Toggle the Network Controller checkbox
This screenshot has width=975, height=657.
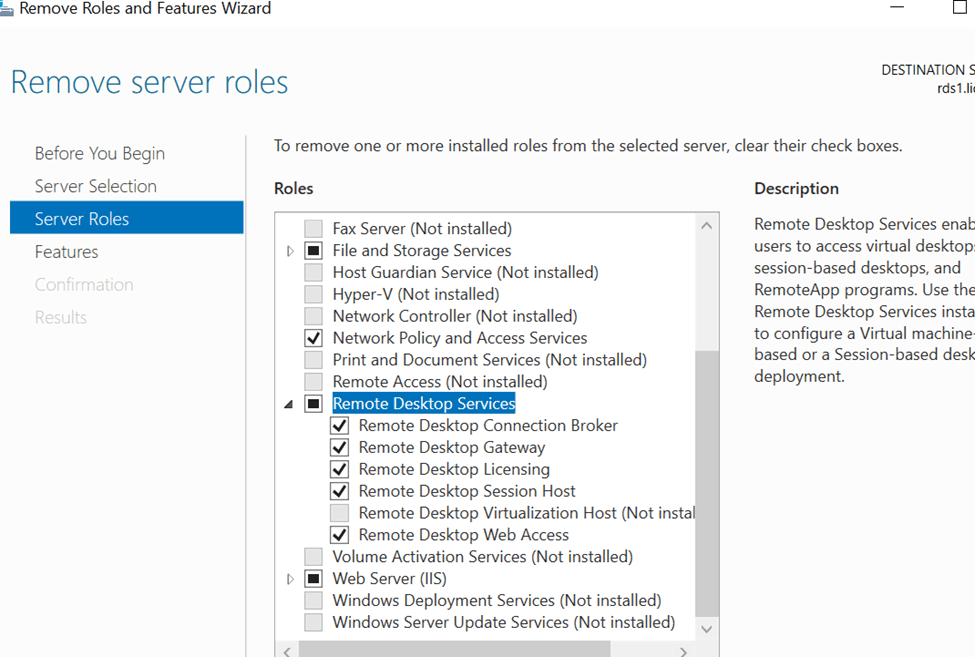[x=313, y=316]
